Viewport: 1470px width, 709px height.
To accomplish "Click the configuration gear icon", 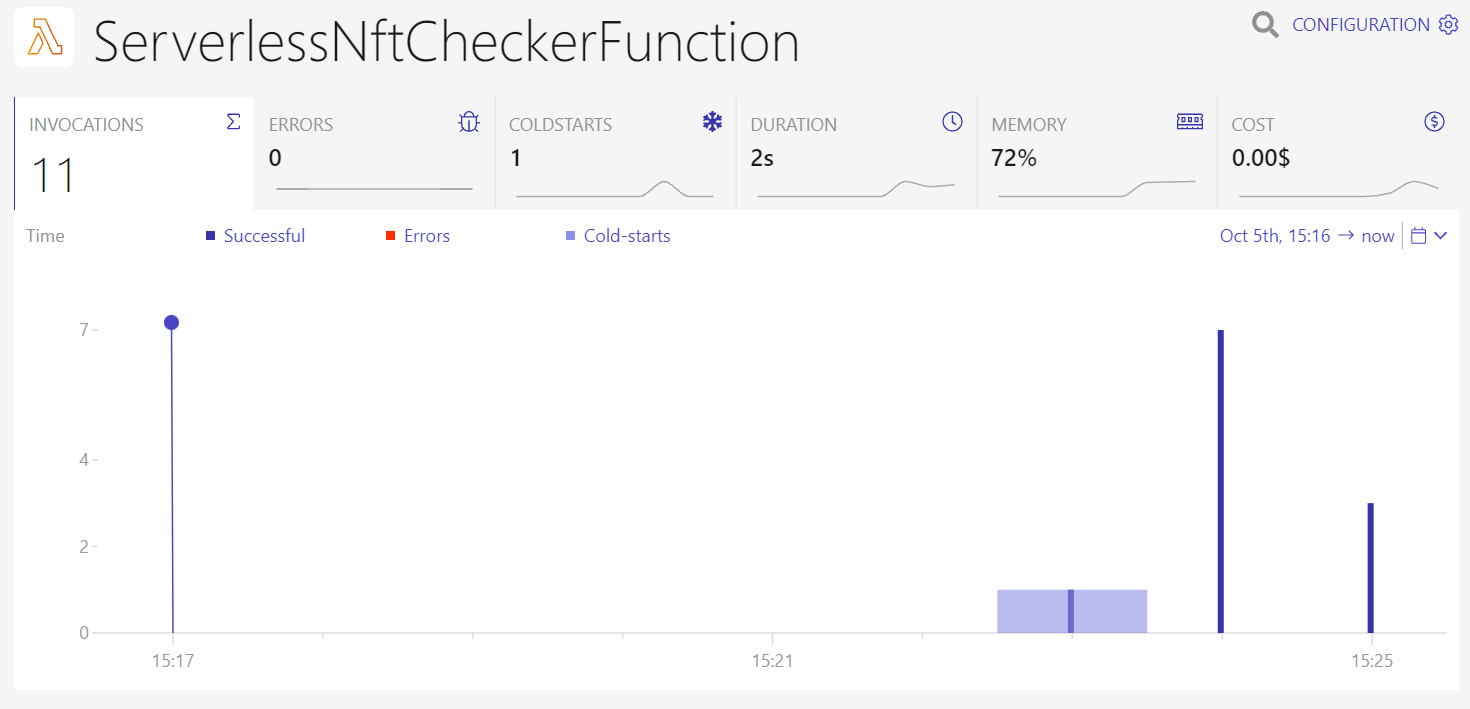I will [x=1448, y=25].
